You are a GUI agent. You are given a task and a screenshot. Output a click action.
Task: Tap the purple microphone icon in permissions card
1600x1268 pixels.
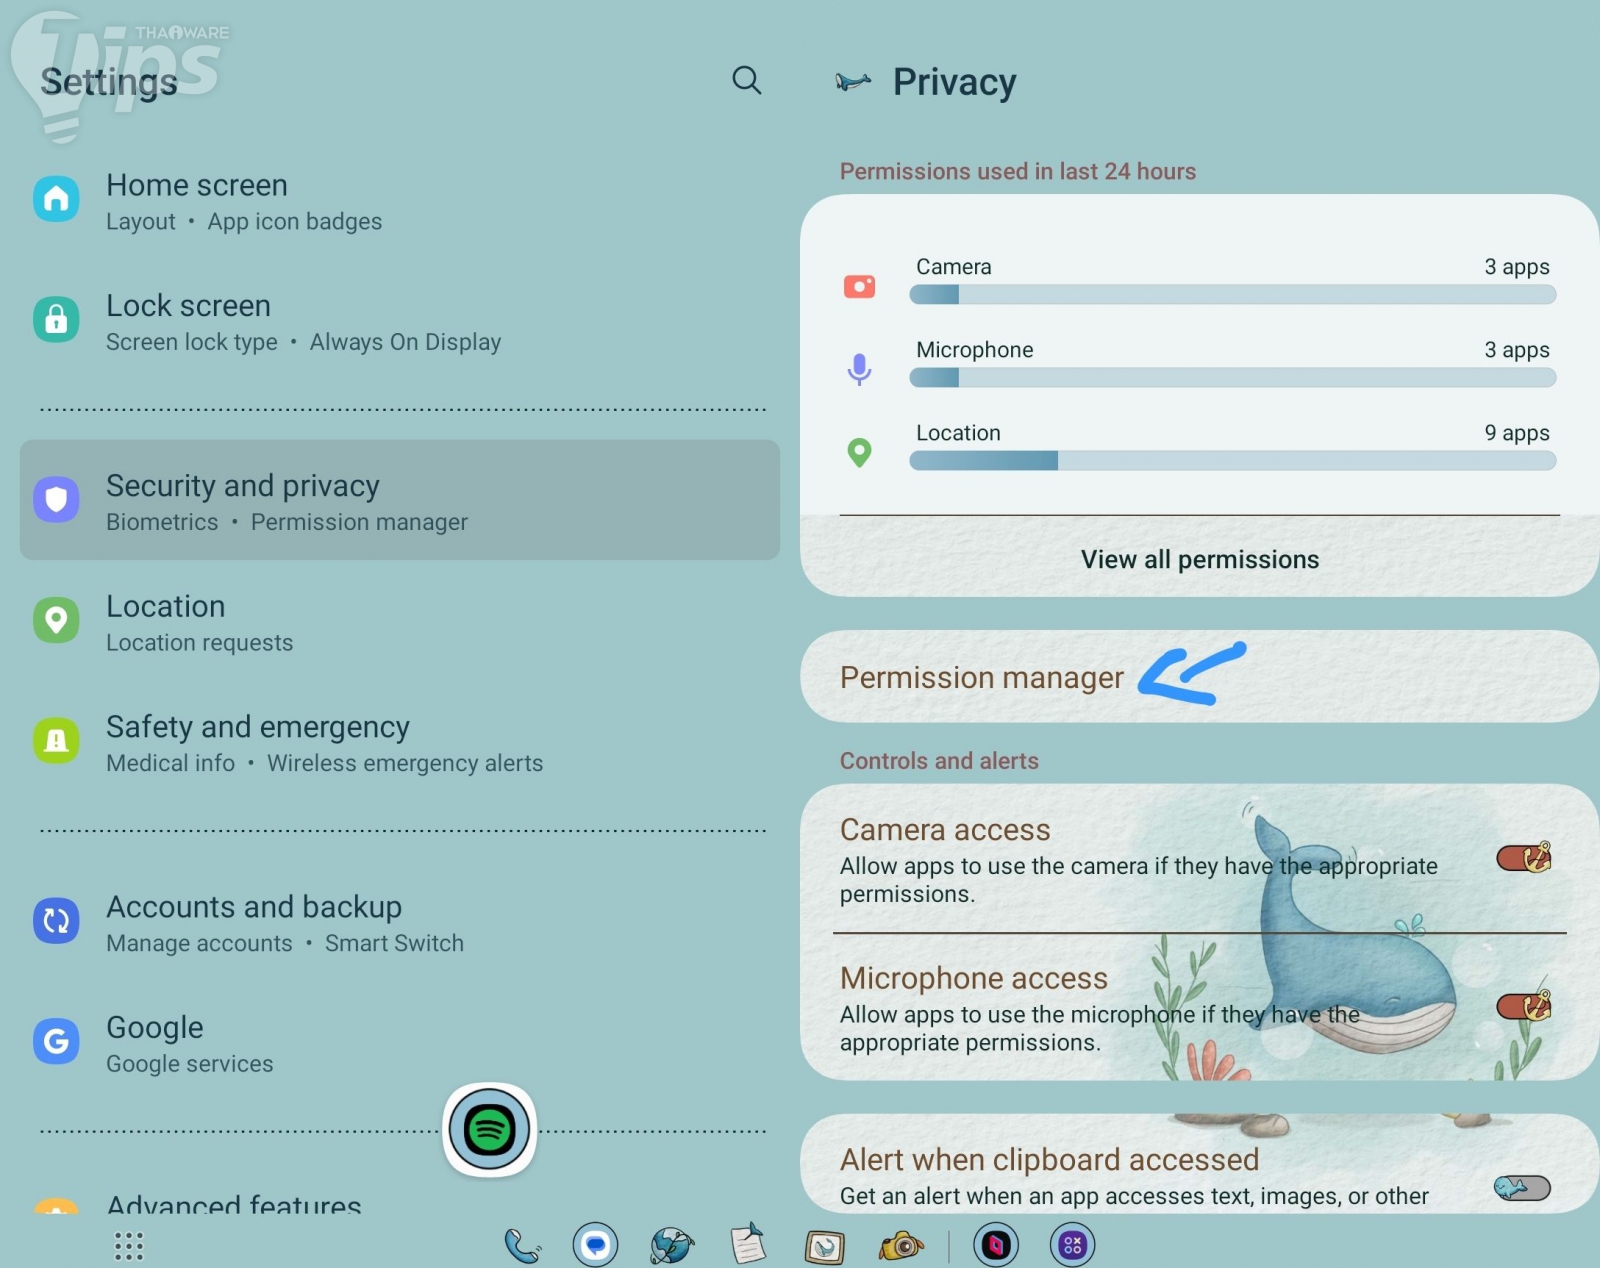[859, 369]
